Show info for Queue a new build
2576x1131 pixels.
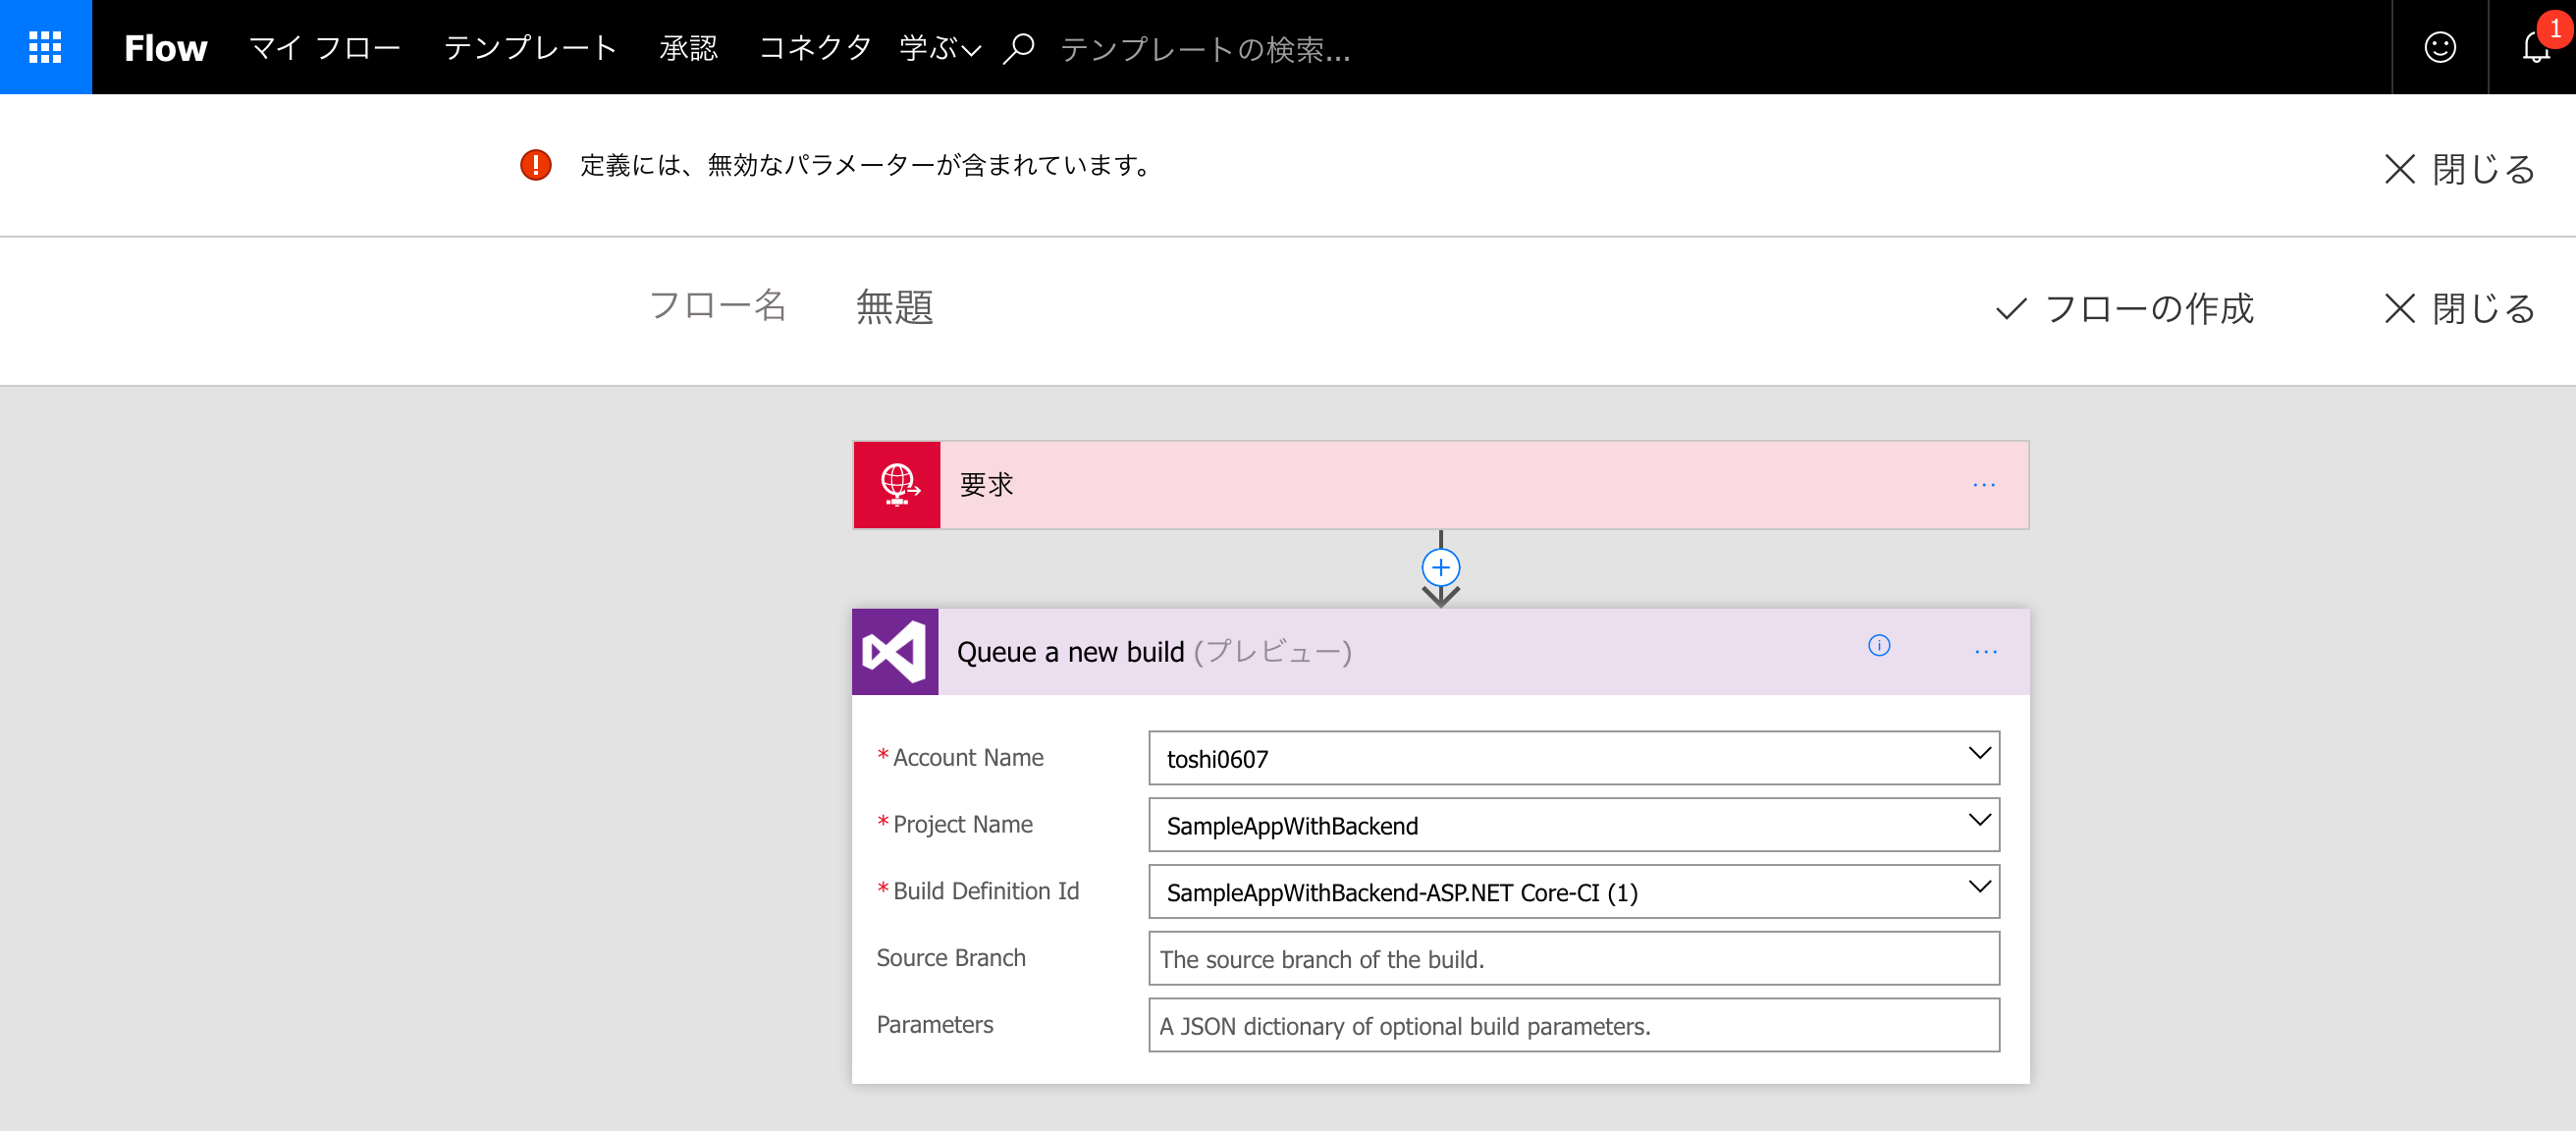pyautogui.click(x=1879, y=646)
